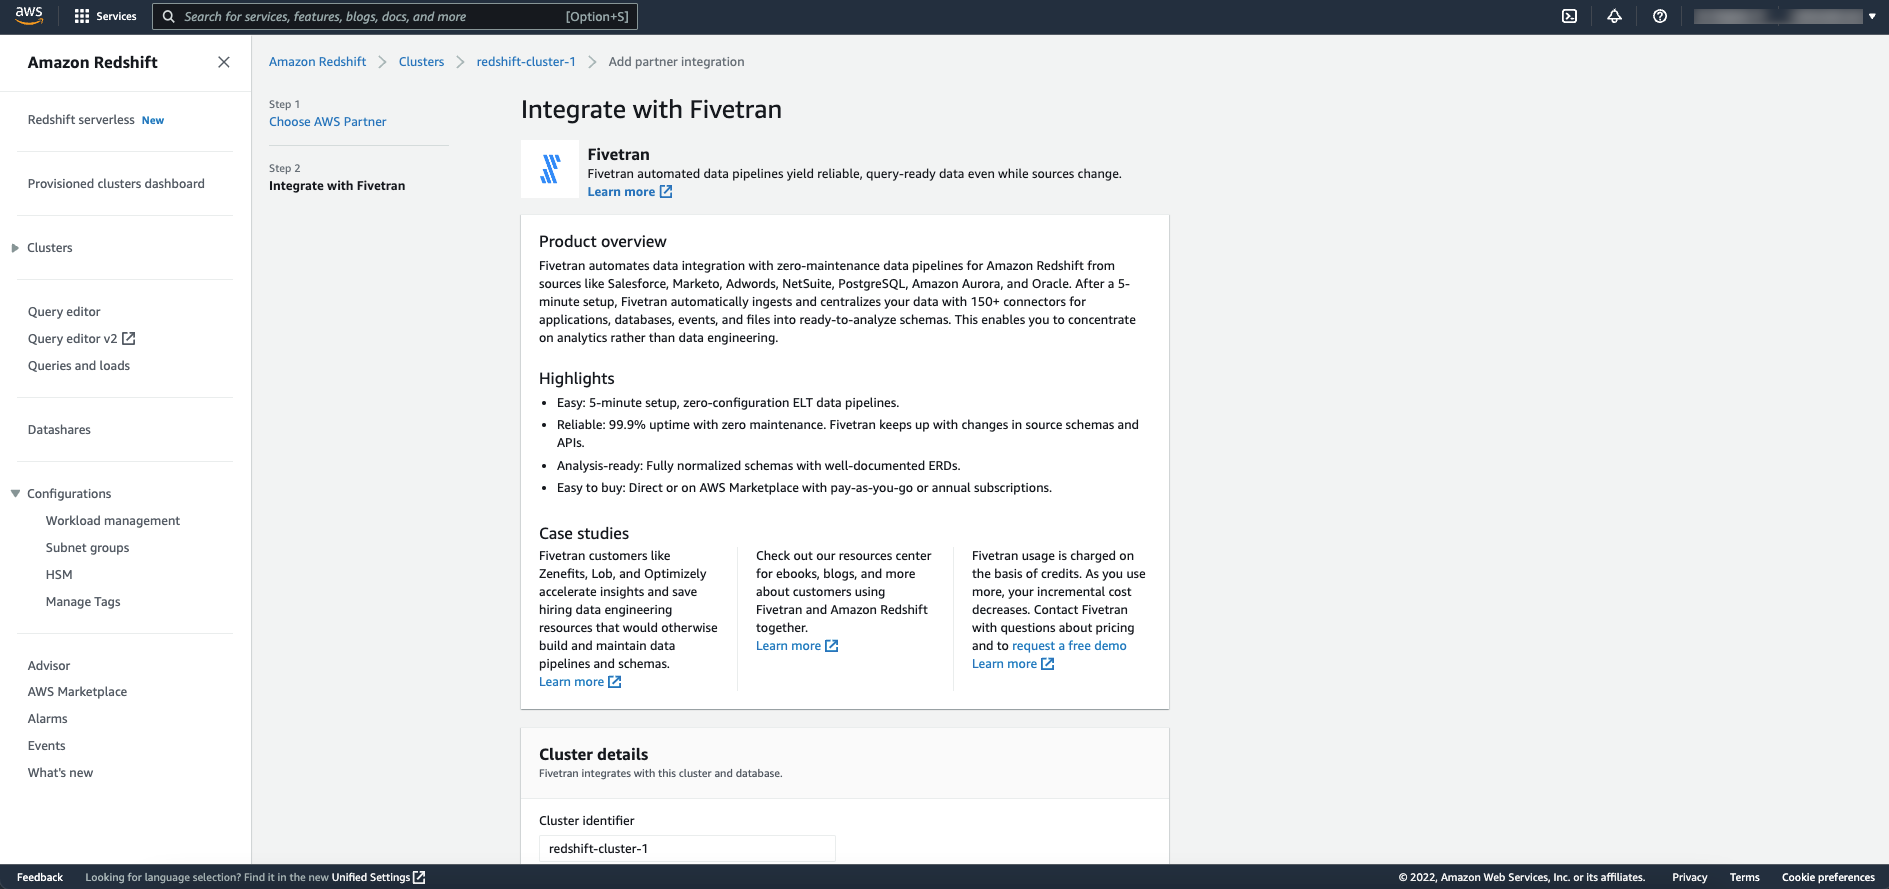The height and width of the screenshot is (889, 1889).
Task: Focus the services search input field
Action: tap(395, 17)
